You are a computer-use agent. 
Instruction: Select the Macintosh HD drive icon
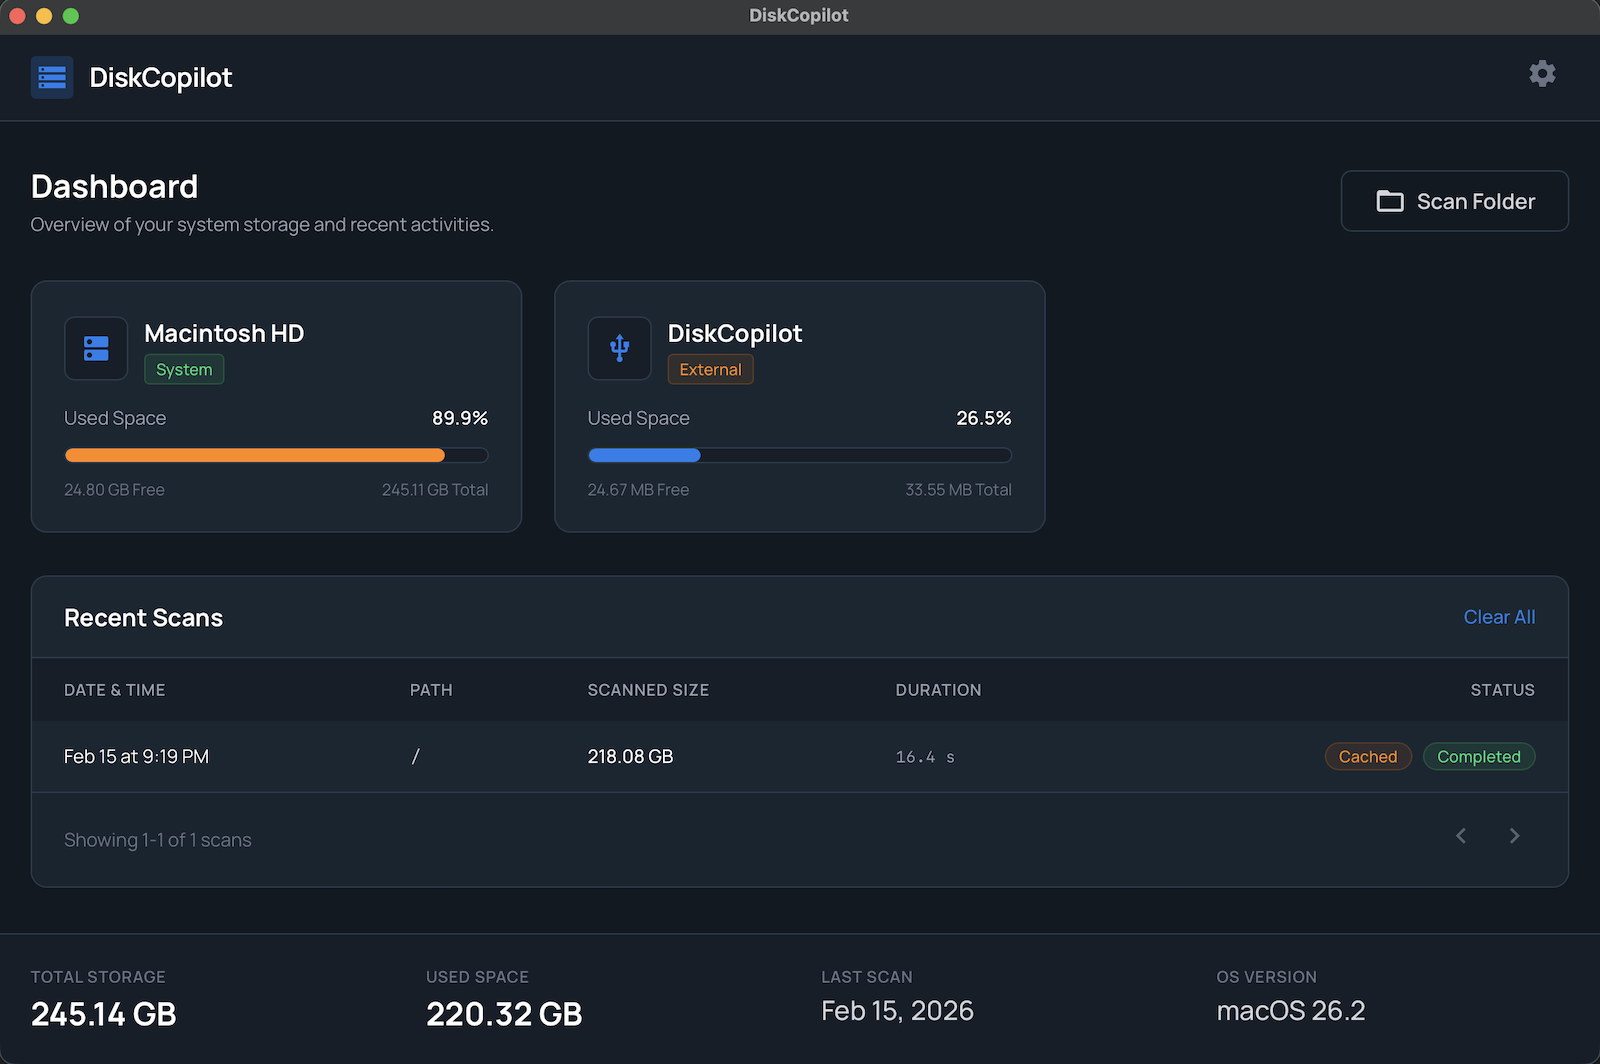click(x=95, y=348)
